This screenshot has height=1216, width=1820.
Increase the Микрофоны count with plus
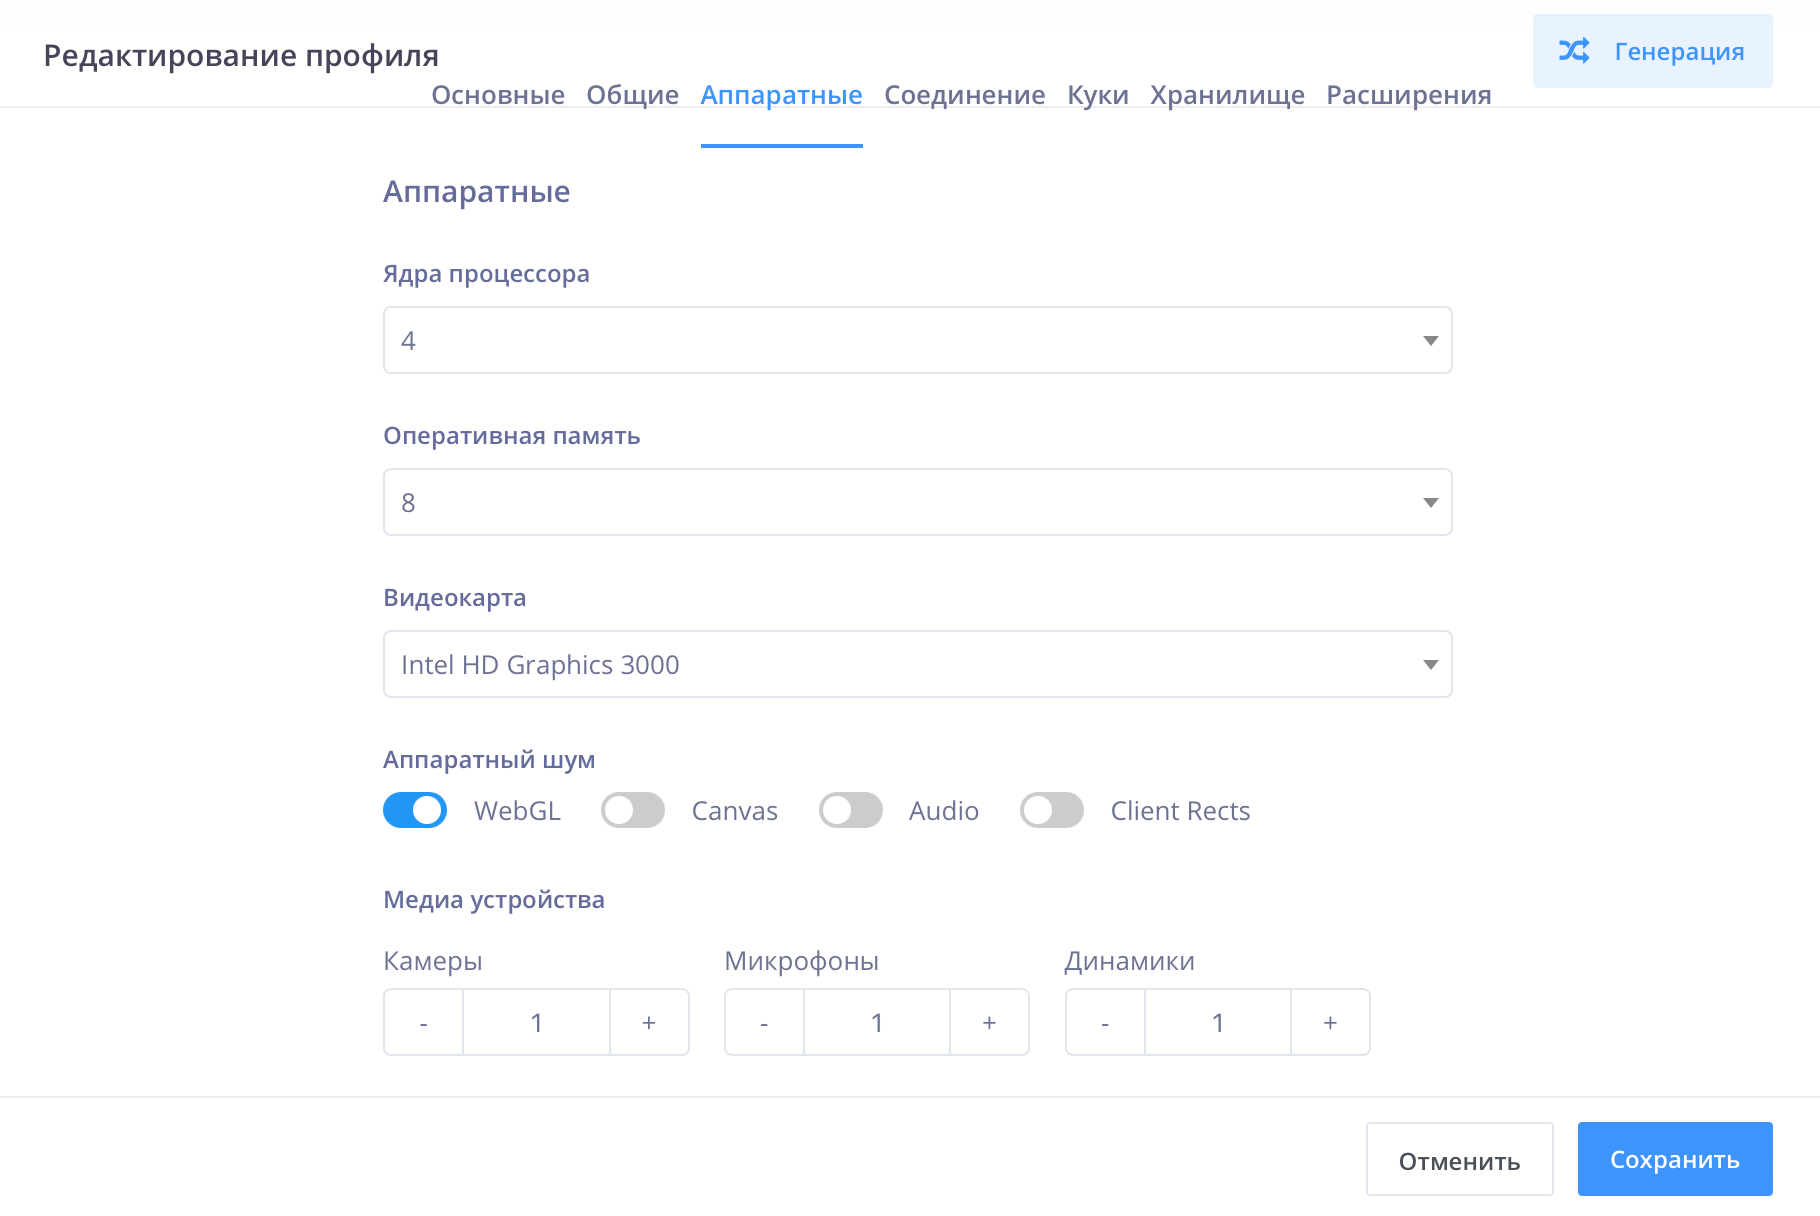tap(989, 1023)
